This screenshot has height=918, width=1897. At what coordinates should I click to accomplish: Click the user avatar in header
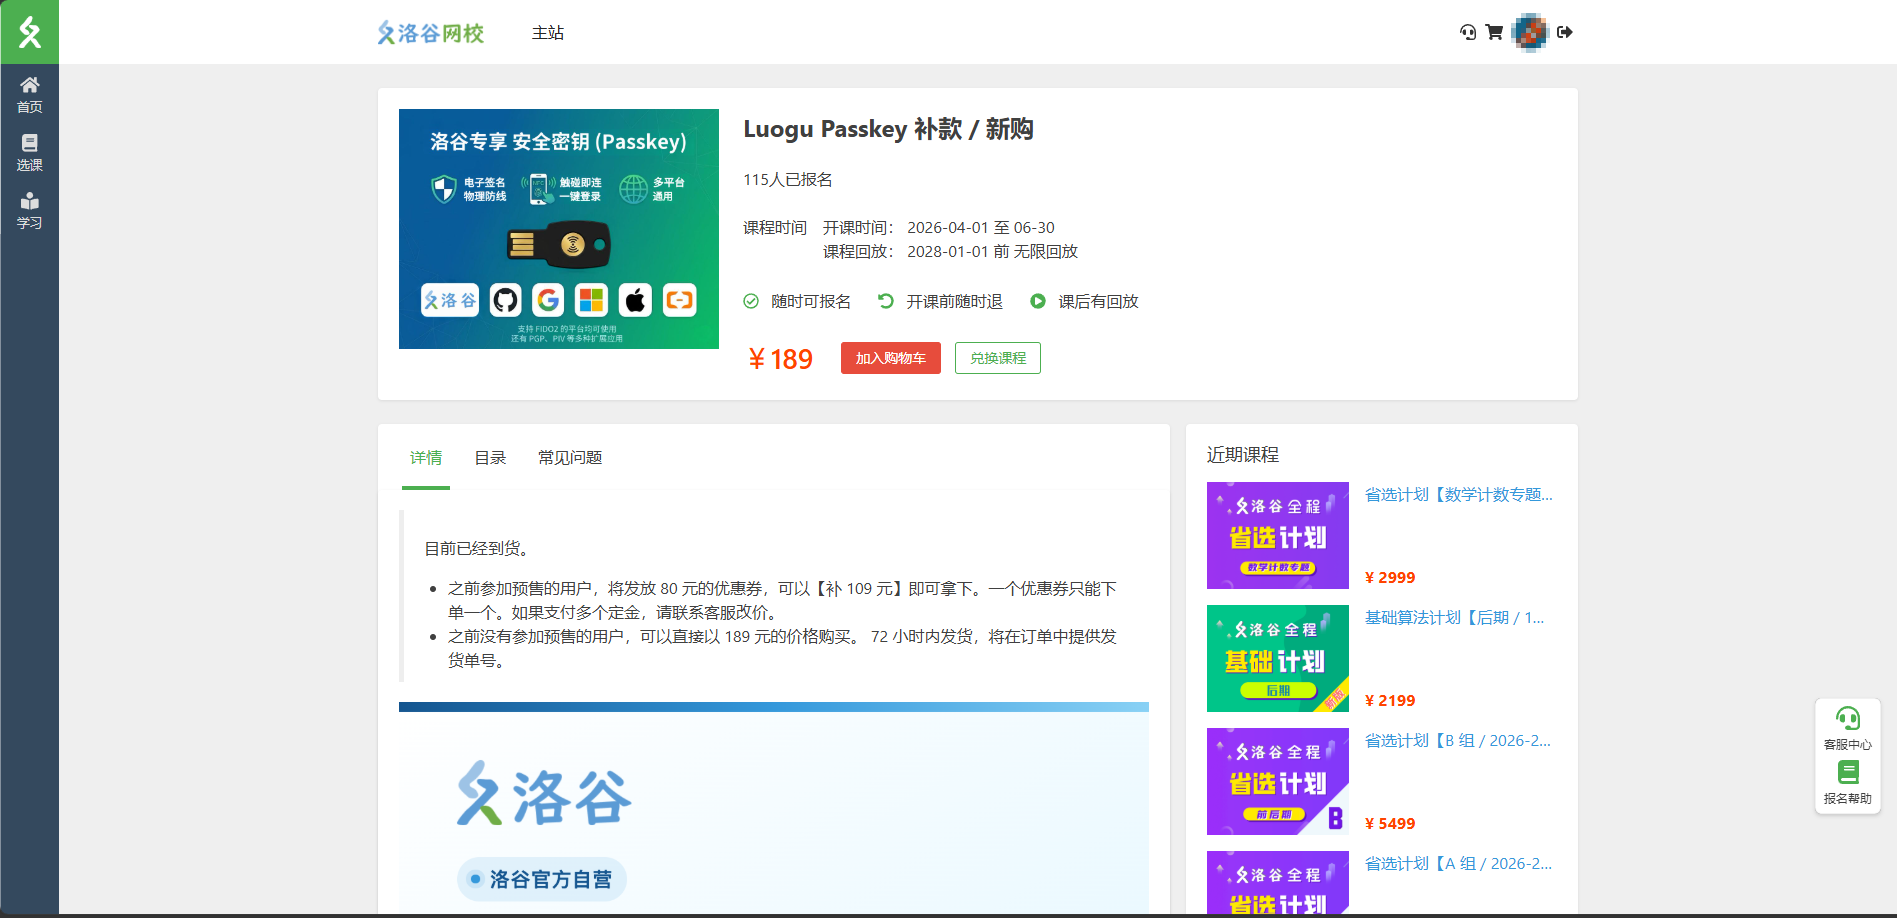click(1530, 32)
